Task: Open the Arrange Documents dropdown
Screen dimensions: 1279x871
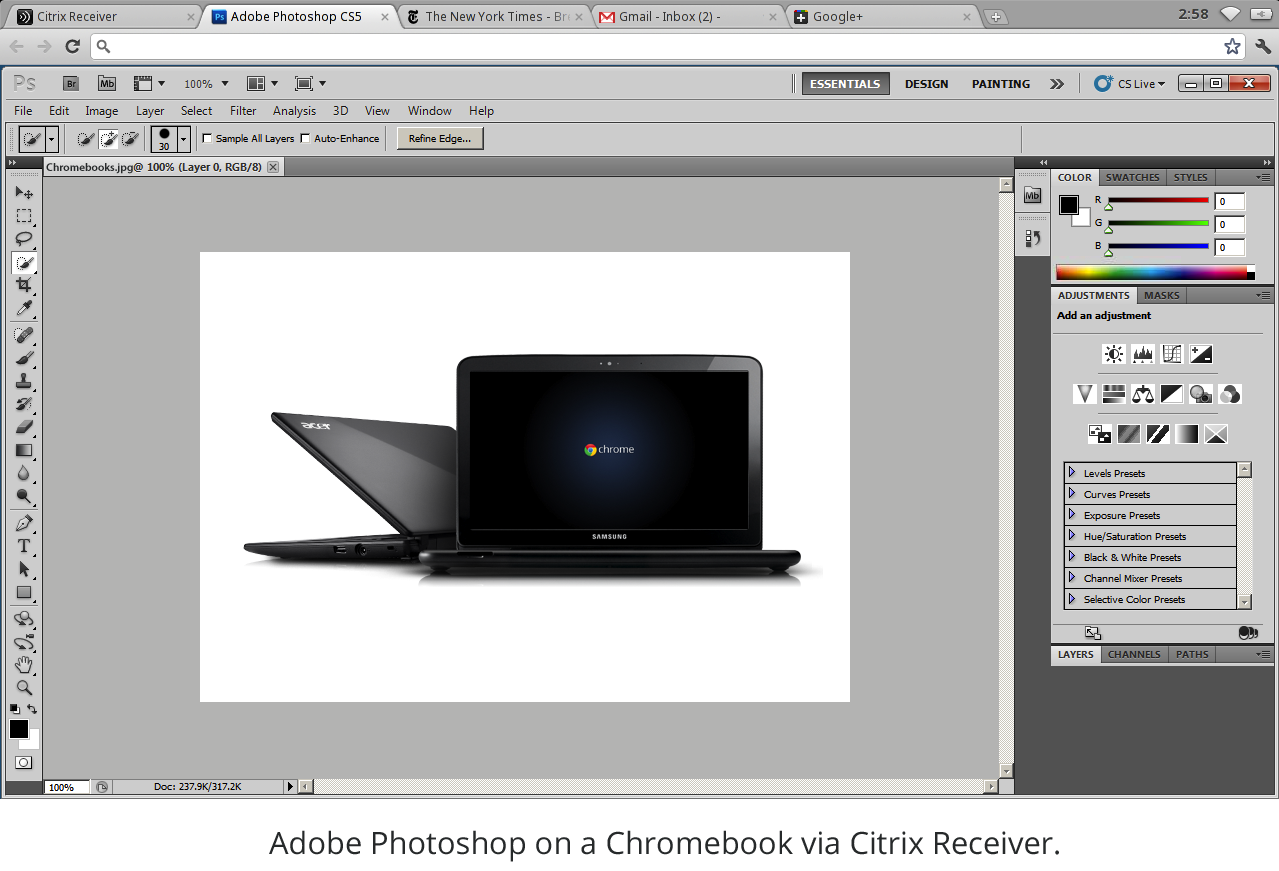Action: pos(262,84)
